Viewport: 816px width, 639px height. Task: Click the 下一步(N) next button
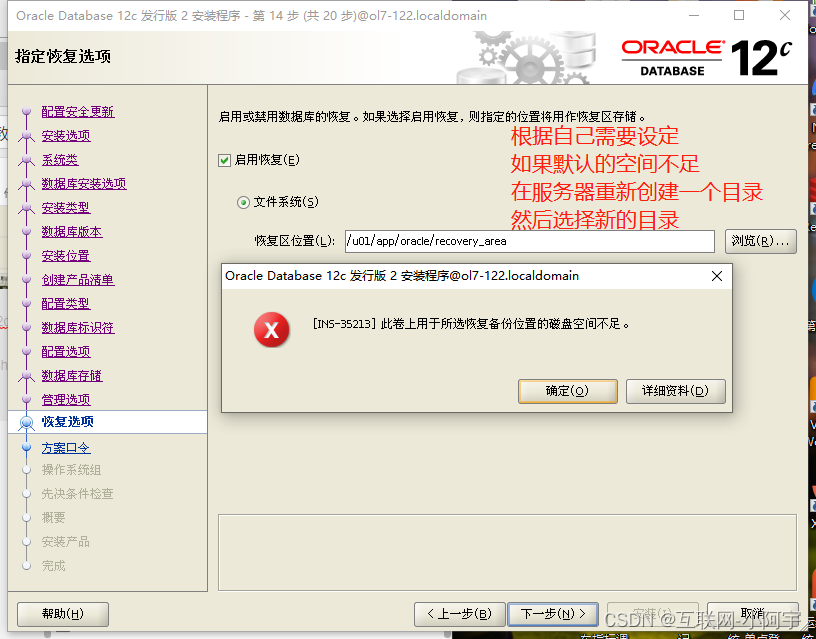[553, 614]
